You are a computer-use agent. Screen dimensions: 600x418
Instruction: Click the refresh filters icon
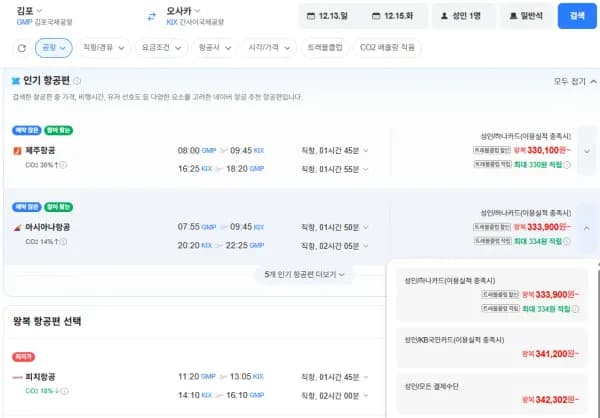[22, 48]
